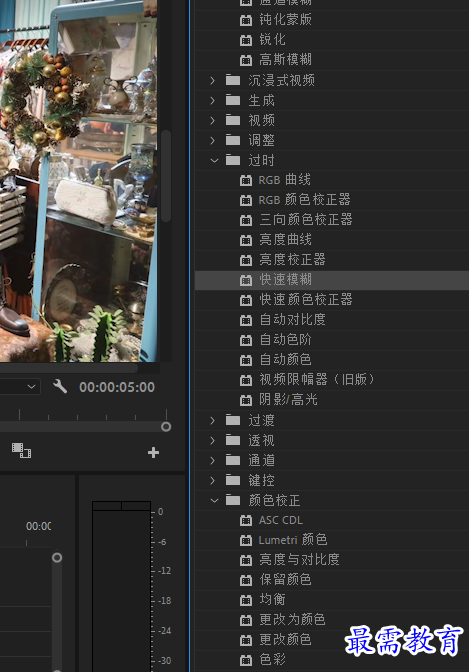Image resolution: width=469 pixels, height=672 pixels.
Task: Expand the 生成 folder
Action: (213, 100)
